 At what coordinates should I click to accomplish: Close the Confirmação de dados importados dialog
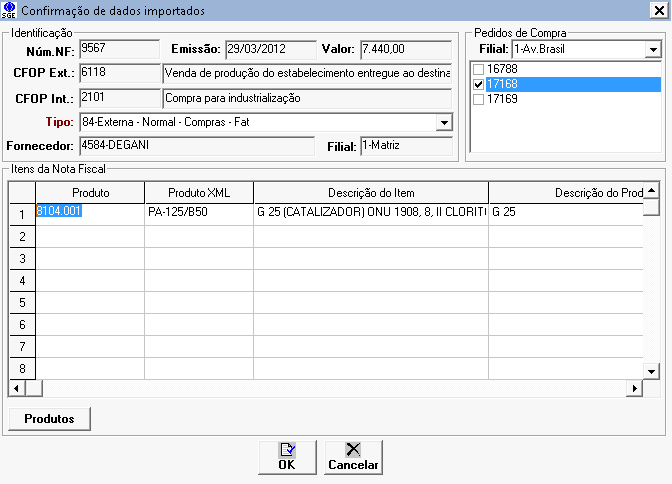coord(656,11)
